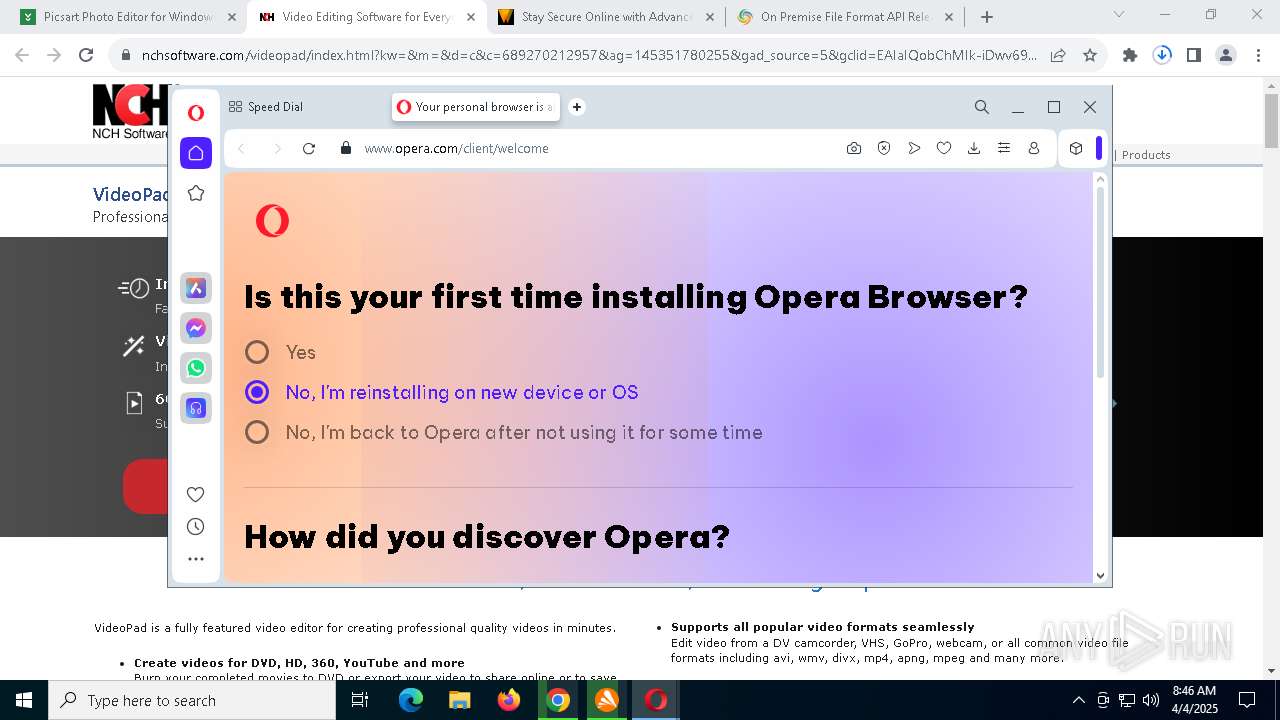The height and width of the screenshot is (720, 1280).
Task: Open WhatsApp in the Opera sidebar
Action: [196, 368]
